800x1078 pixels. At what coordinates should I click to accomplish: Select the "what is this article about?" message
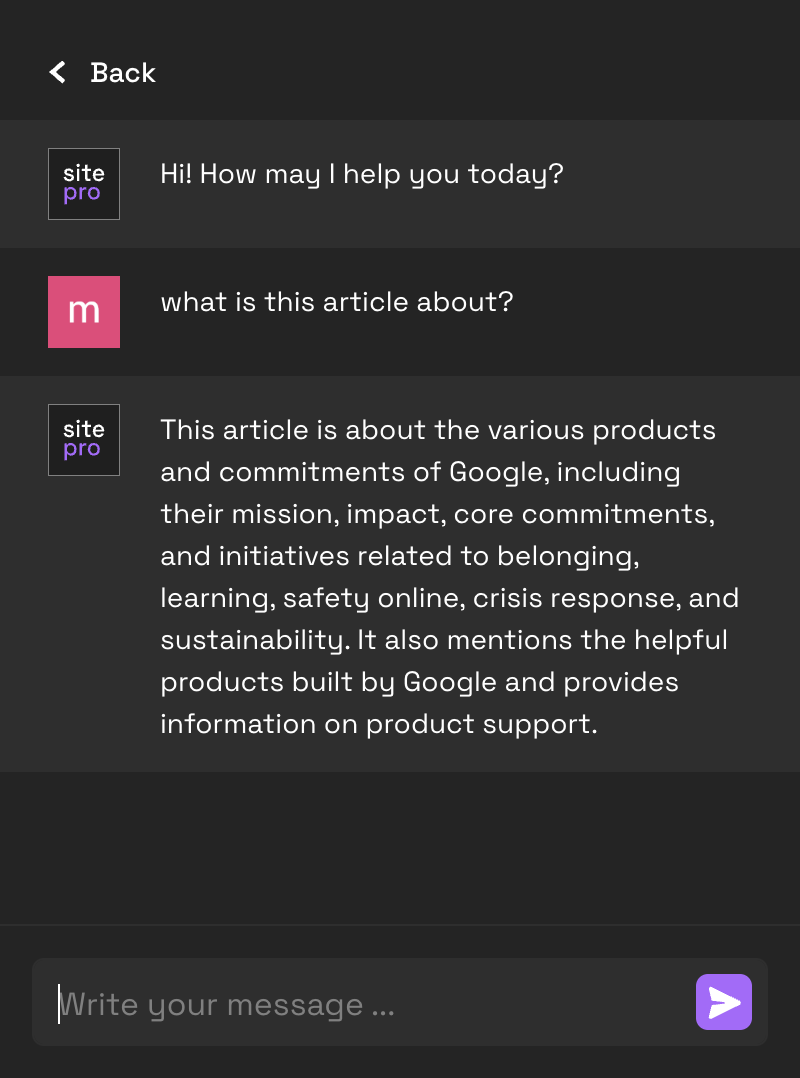tap(337, 302)
